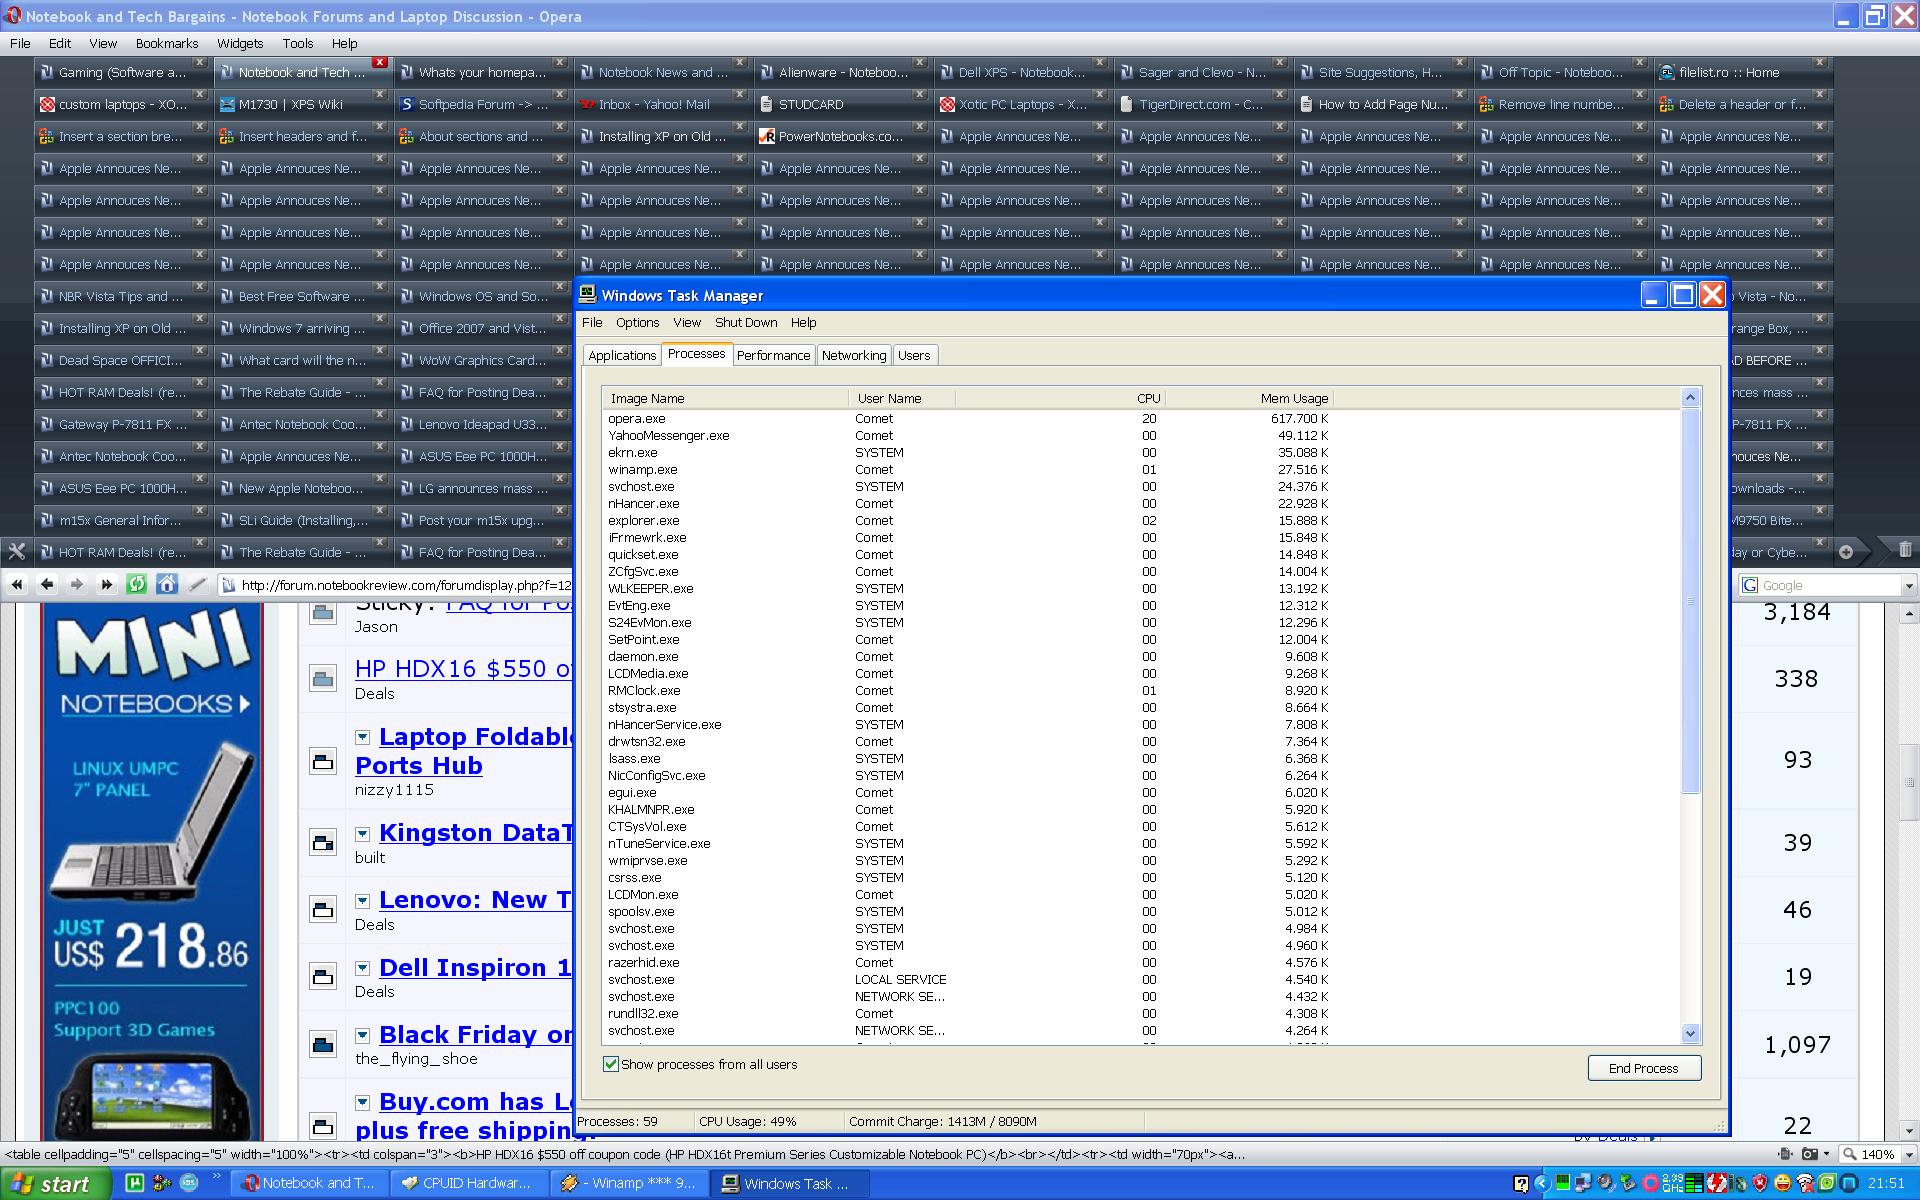This screenshot has width=1920, height=1200.
Task: Click Opera's fast forward button
Action: point(106,585)
